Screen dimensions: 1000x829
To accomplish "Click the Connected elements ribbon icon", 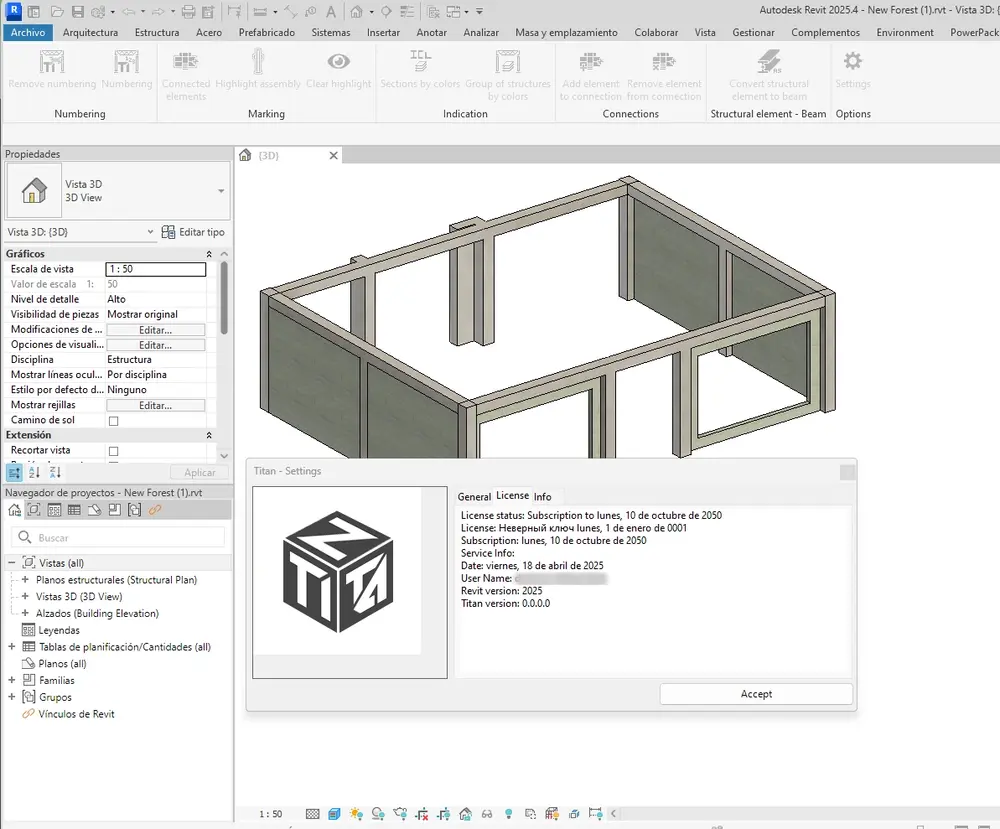I will (x=186, y=62).
